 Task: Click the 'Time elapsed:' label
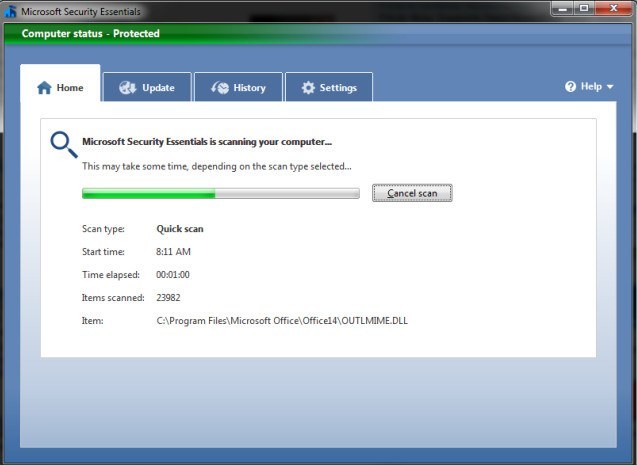(110, 275)
